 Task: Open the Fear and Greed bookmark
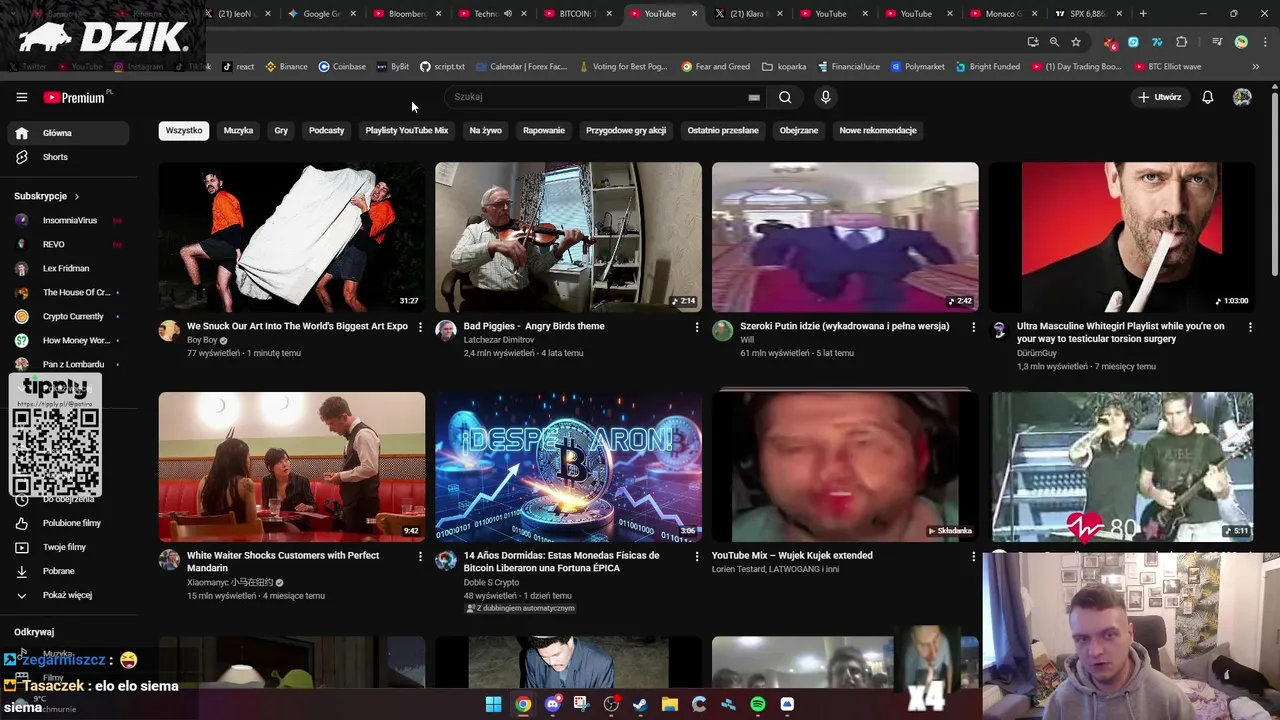click(716, 66)
